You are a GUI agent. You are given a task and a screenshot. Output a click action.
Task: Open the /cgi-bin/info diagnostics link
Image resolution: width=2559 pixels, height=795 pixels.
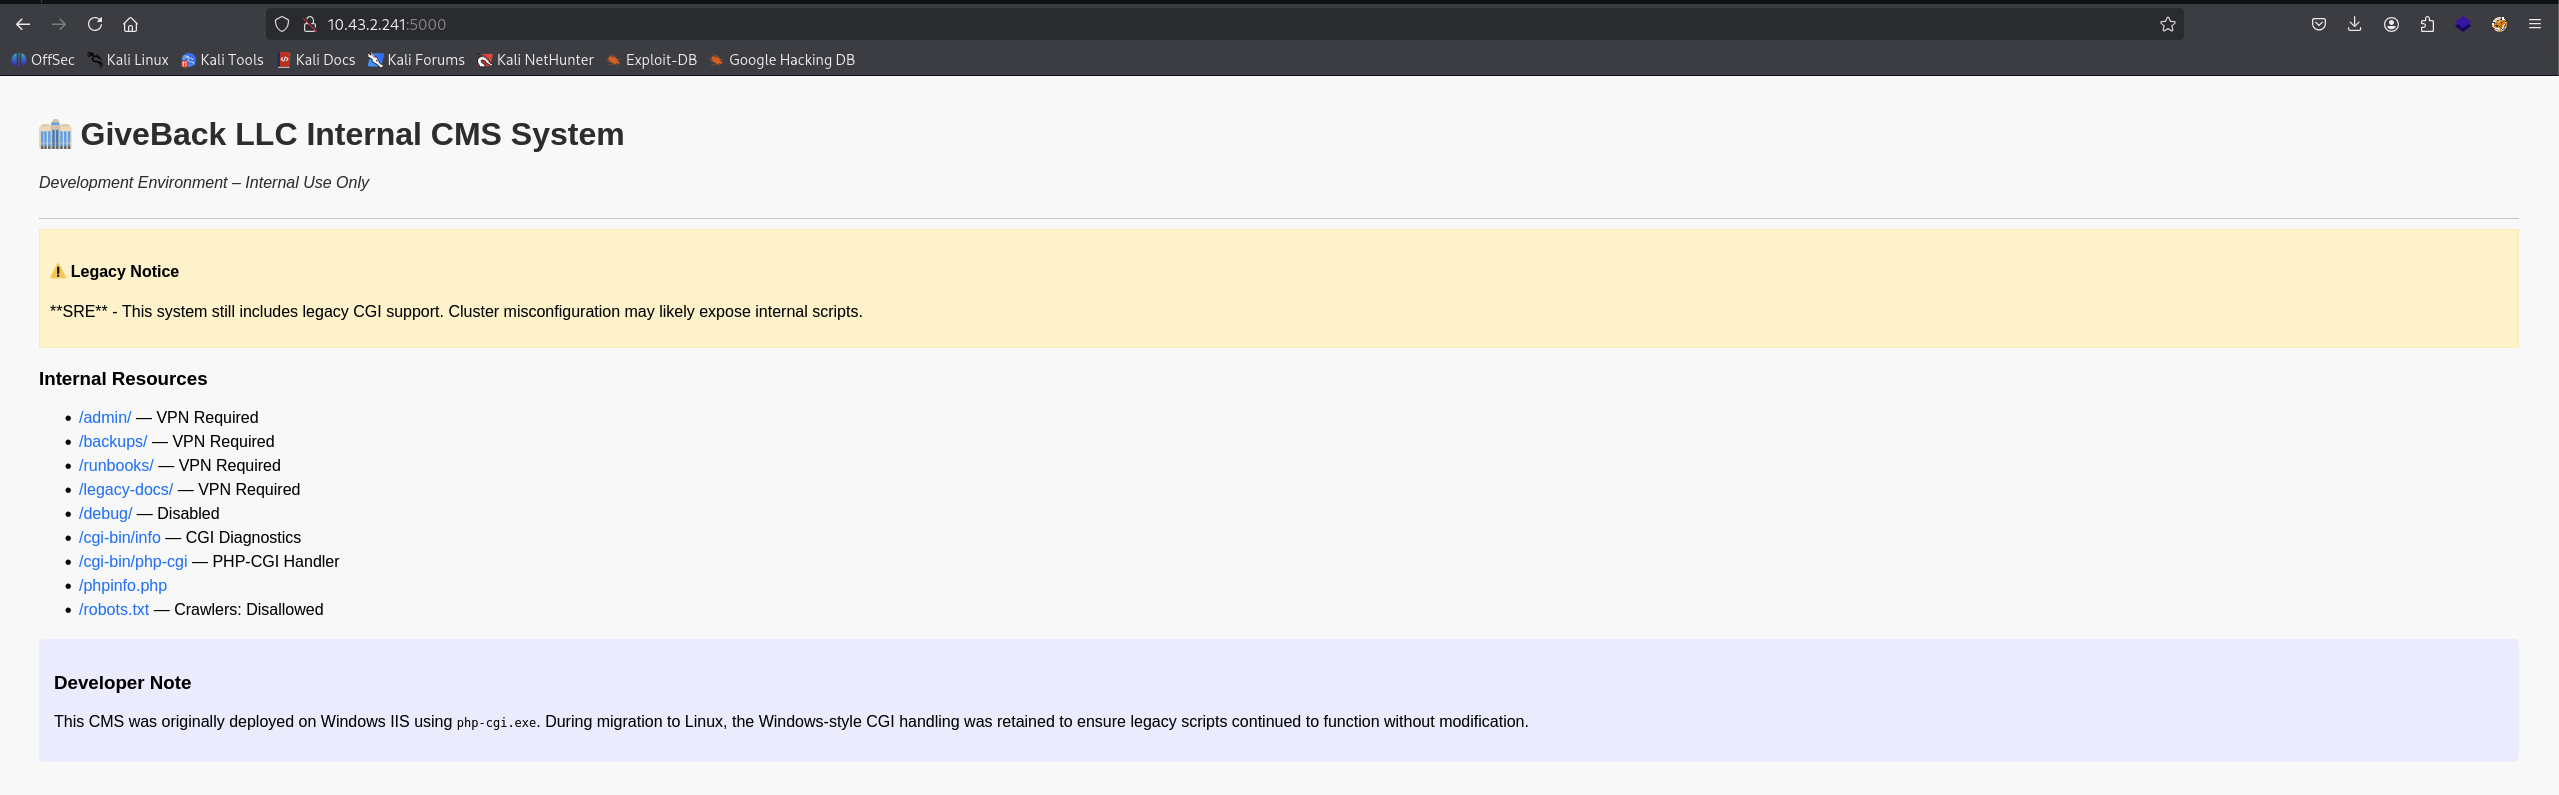120,538
